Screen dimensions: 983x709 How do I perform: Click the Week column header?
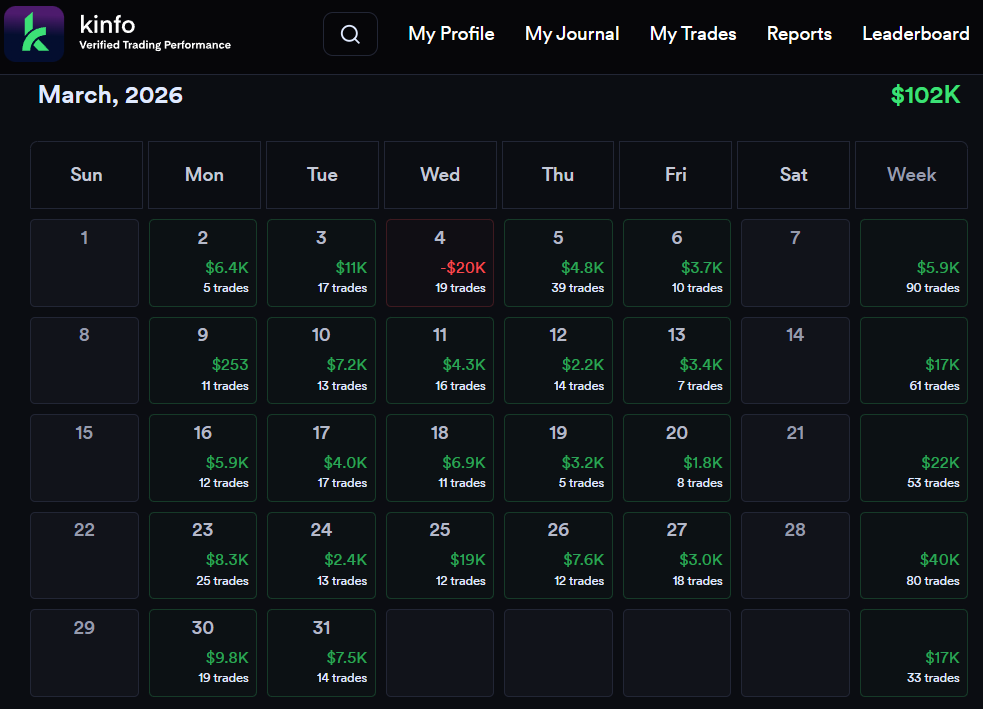(x=912, y=175)
